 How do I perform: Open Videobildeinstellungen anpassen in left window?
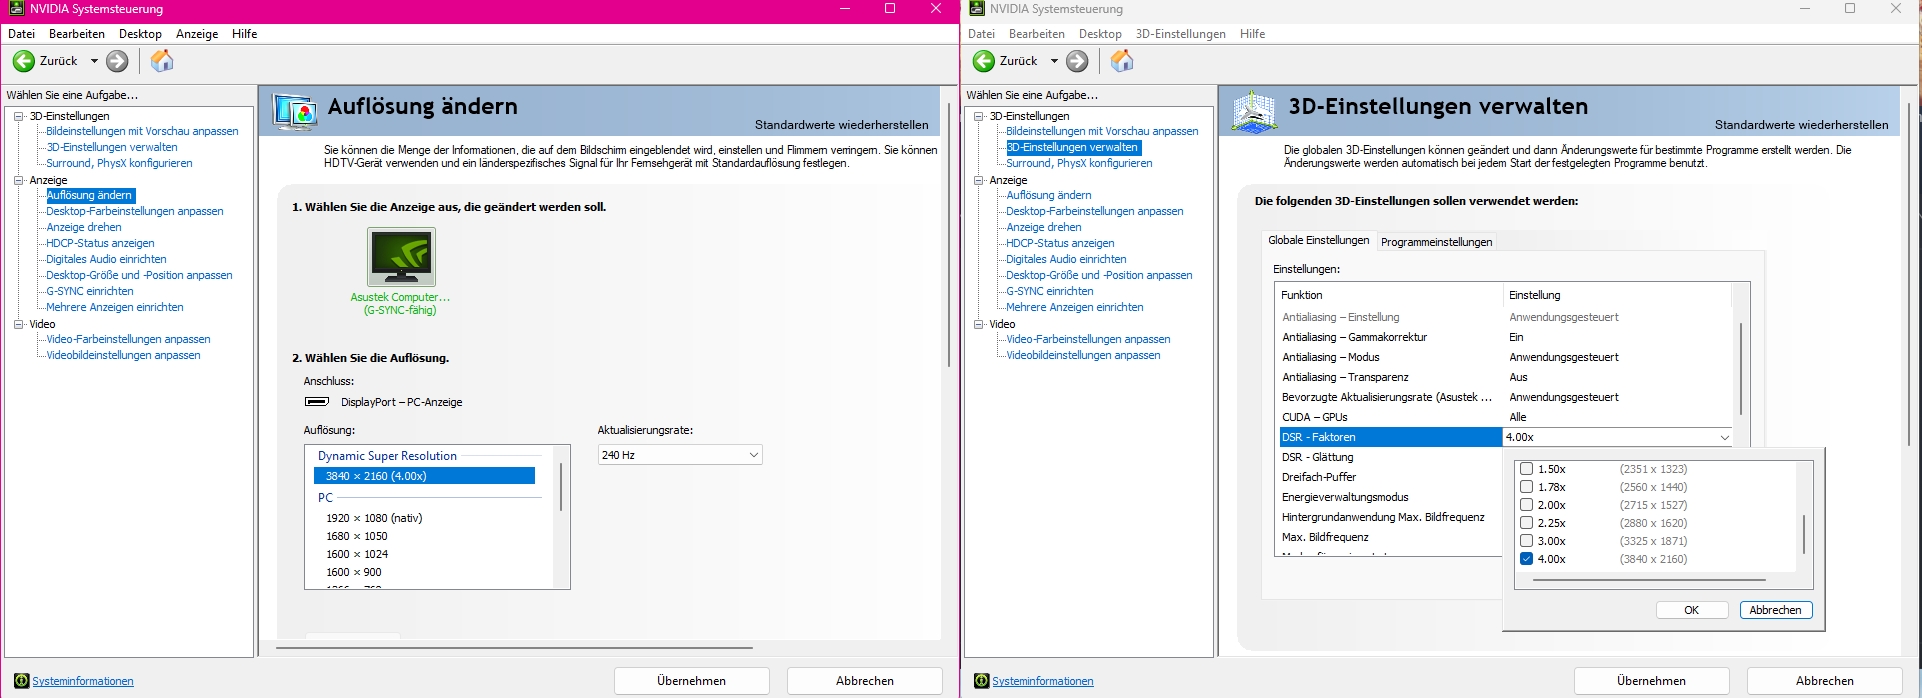point(123,355)
